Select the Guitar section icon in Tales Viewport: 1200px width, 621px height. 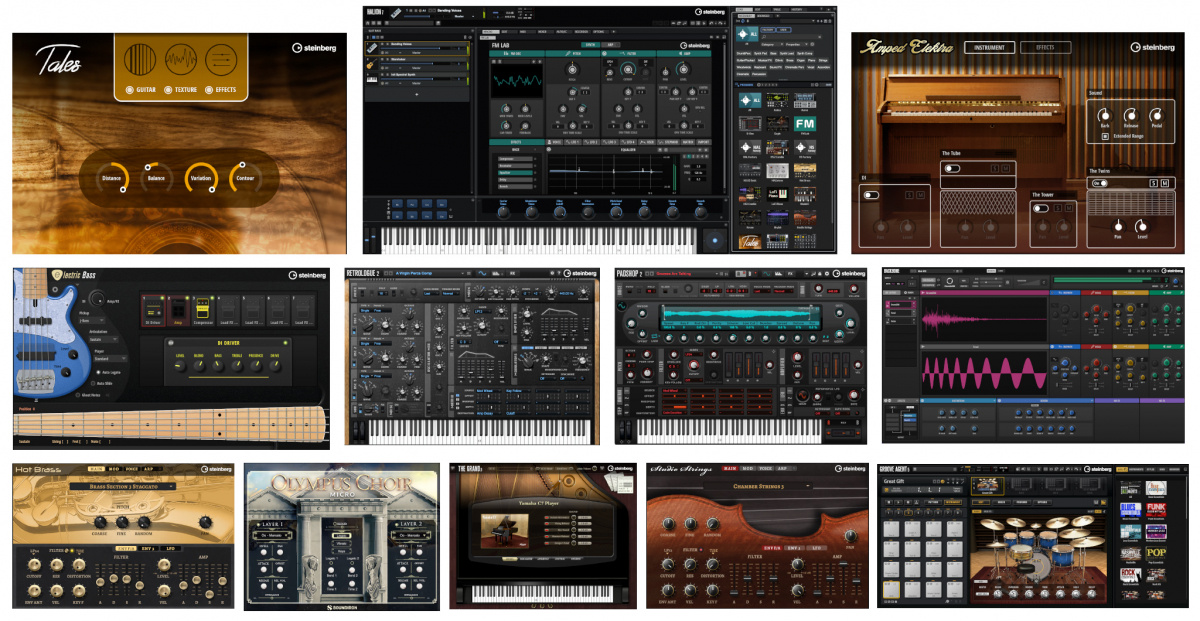(140, 58)
